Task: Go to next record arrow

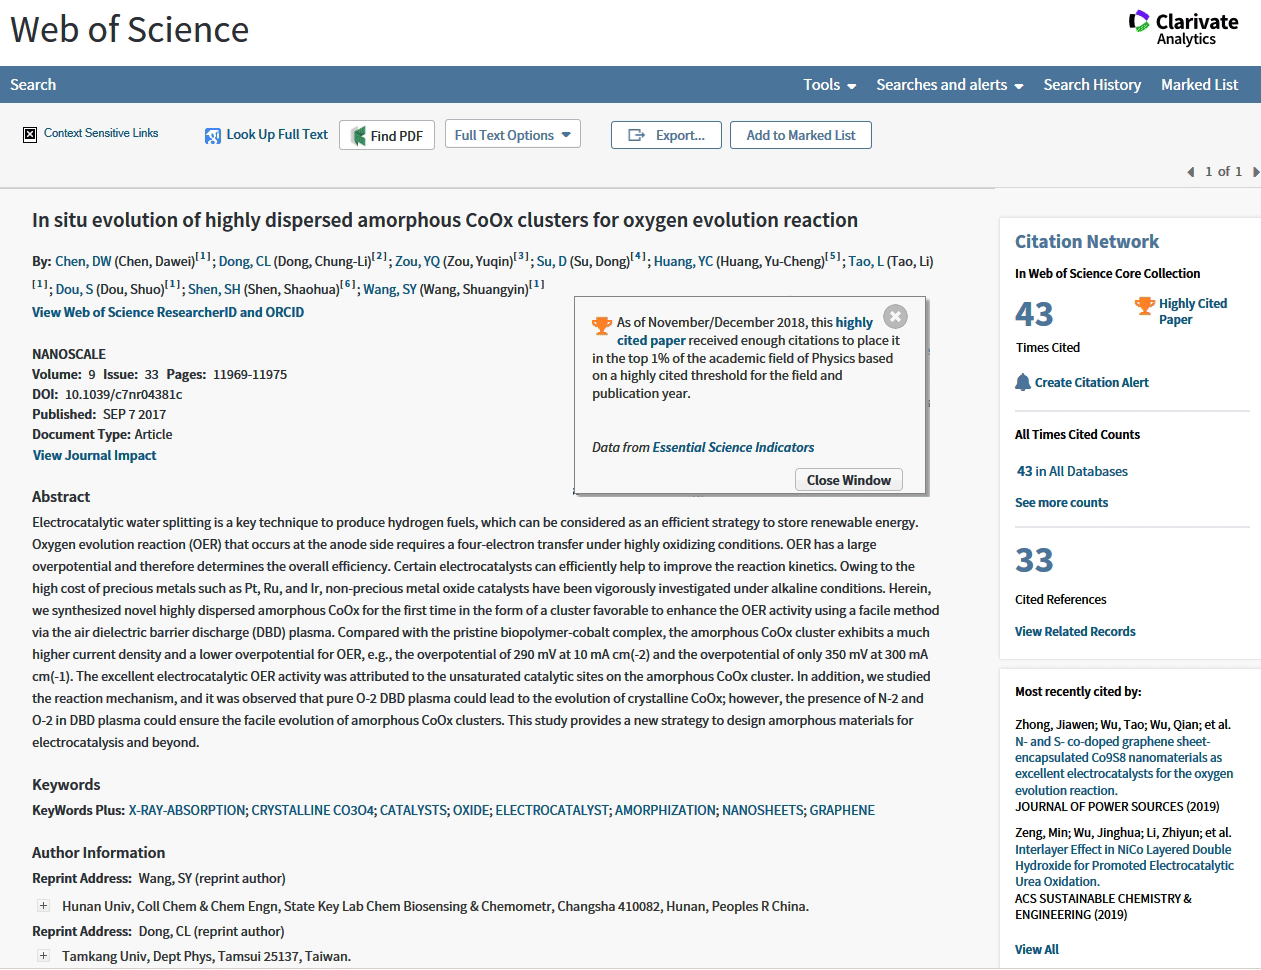Action: (x=1255, y=172)
